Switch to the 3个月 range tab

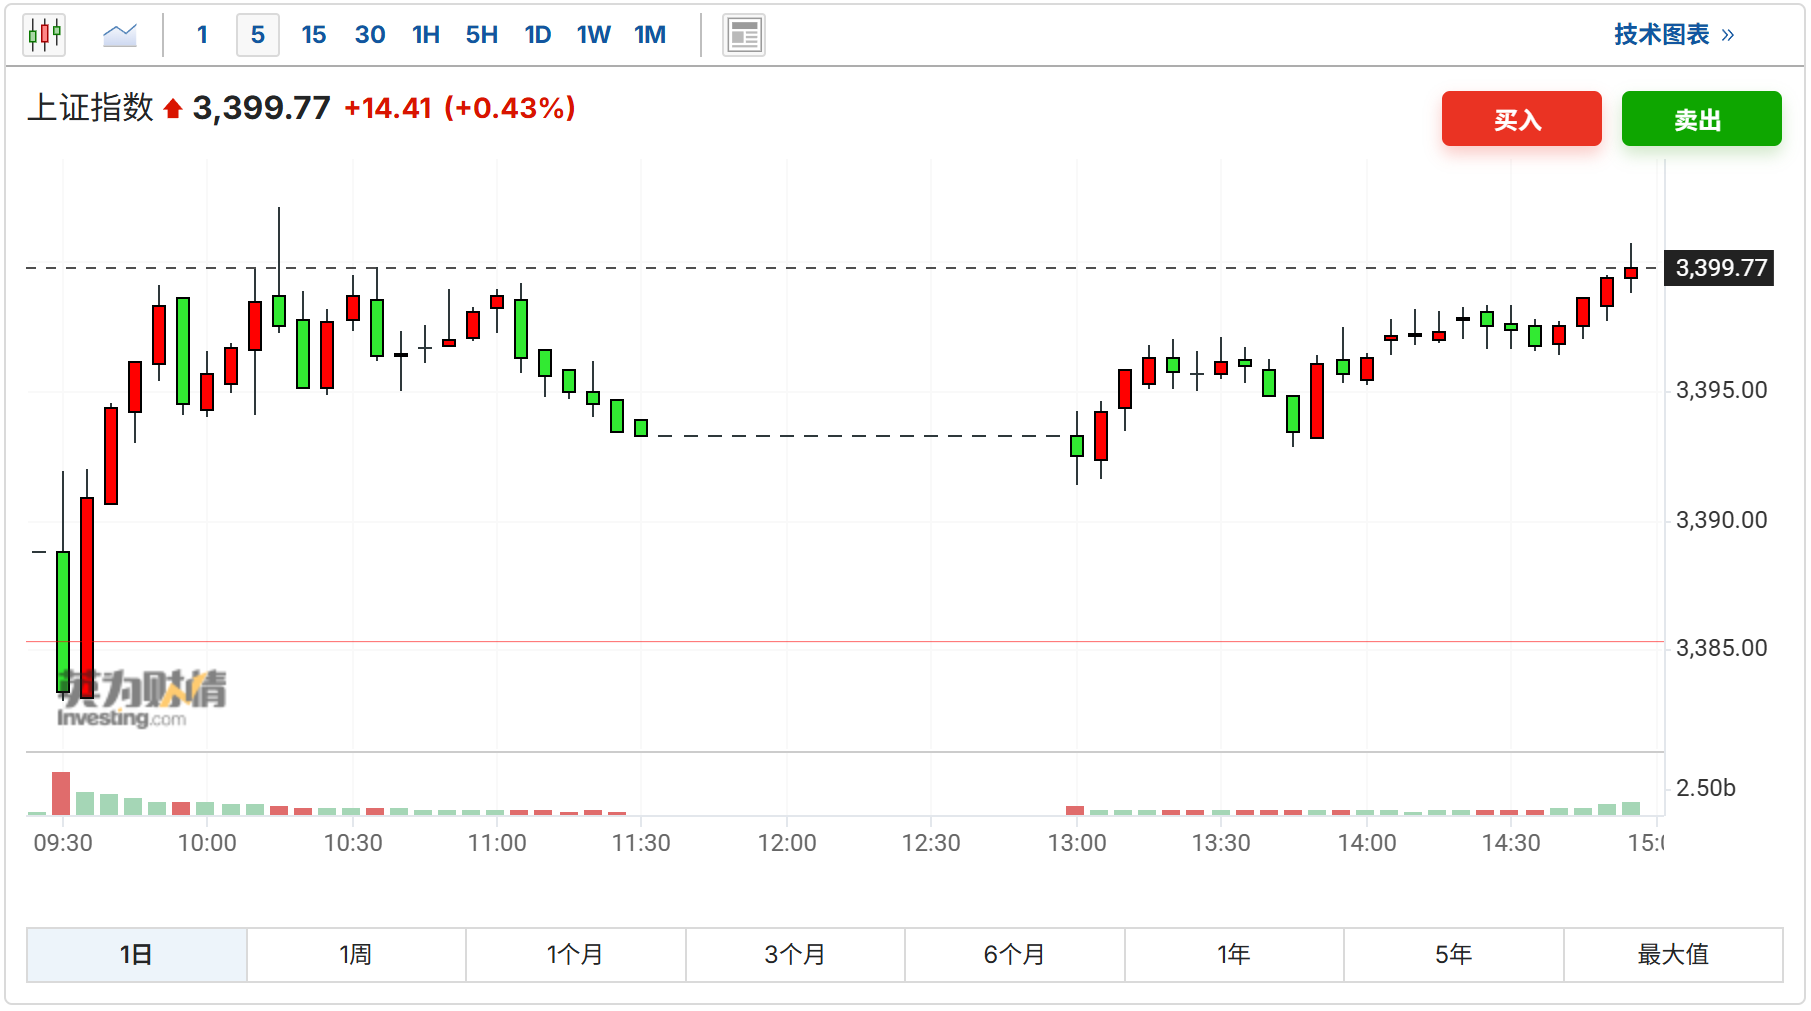click(x=795, y=955)
